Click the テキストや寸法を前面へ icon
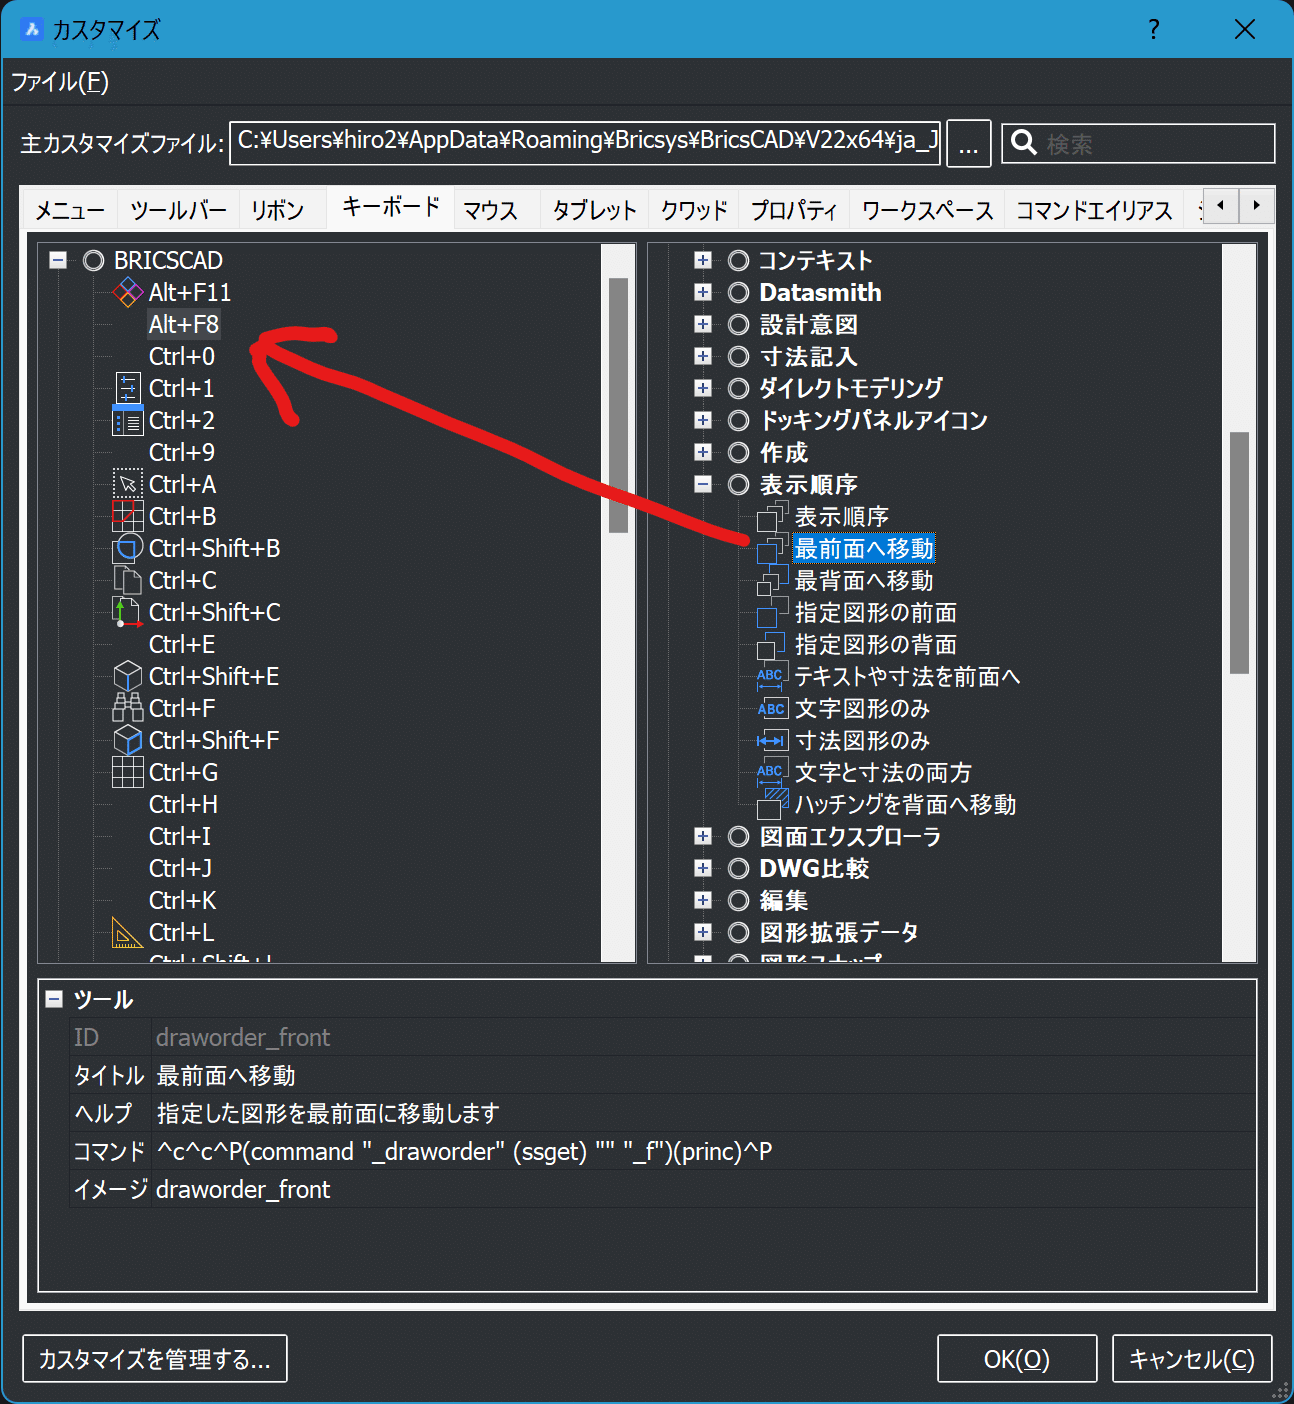 pos(772,676)
